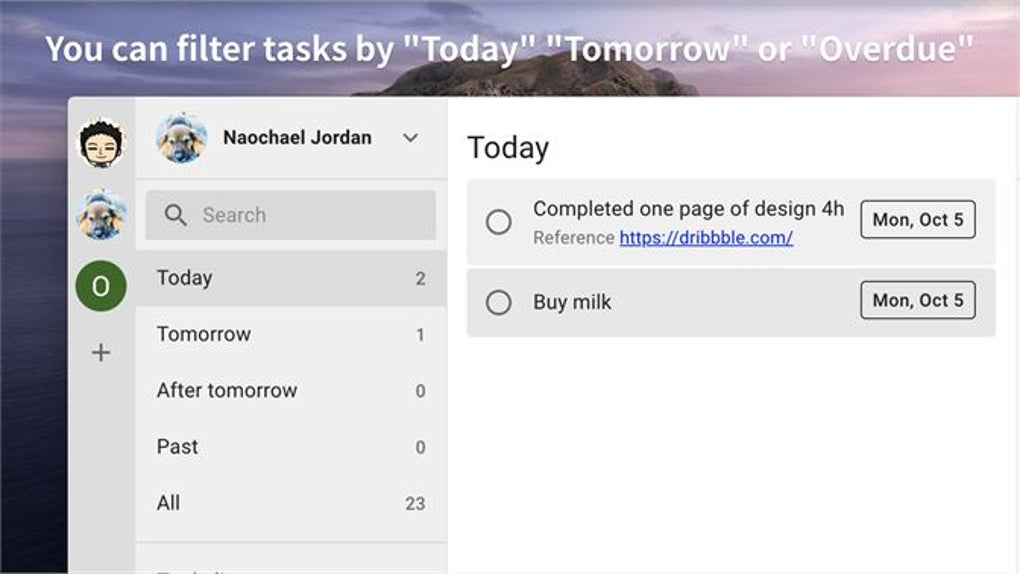Viewport: 1020px width, 574px height.
Task: Add a new account with plus icon
Action: [101, 353]
